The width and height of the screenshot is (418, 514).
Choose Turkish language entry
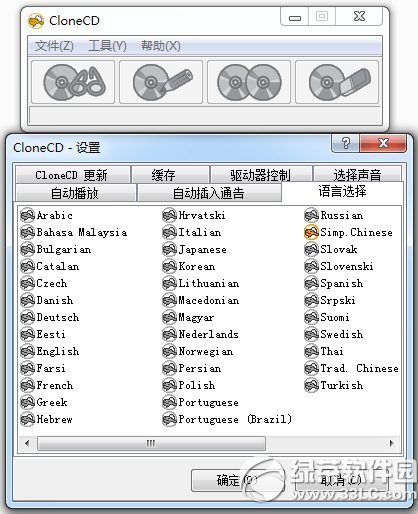(342, 385)
